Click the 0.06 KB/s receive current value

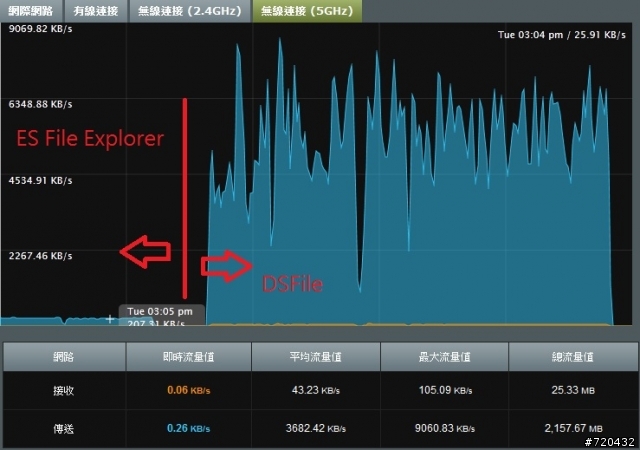pos(189,390)
